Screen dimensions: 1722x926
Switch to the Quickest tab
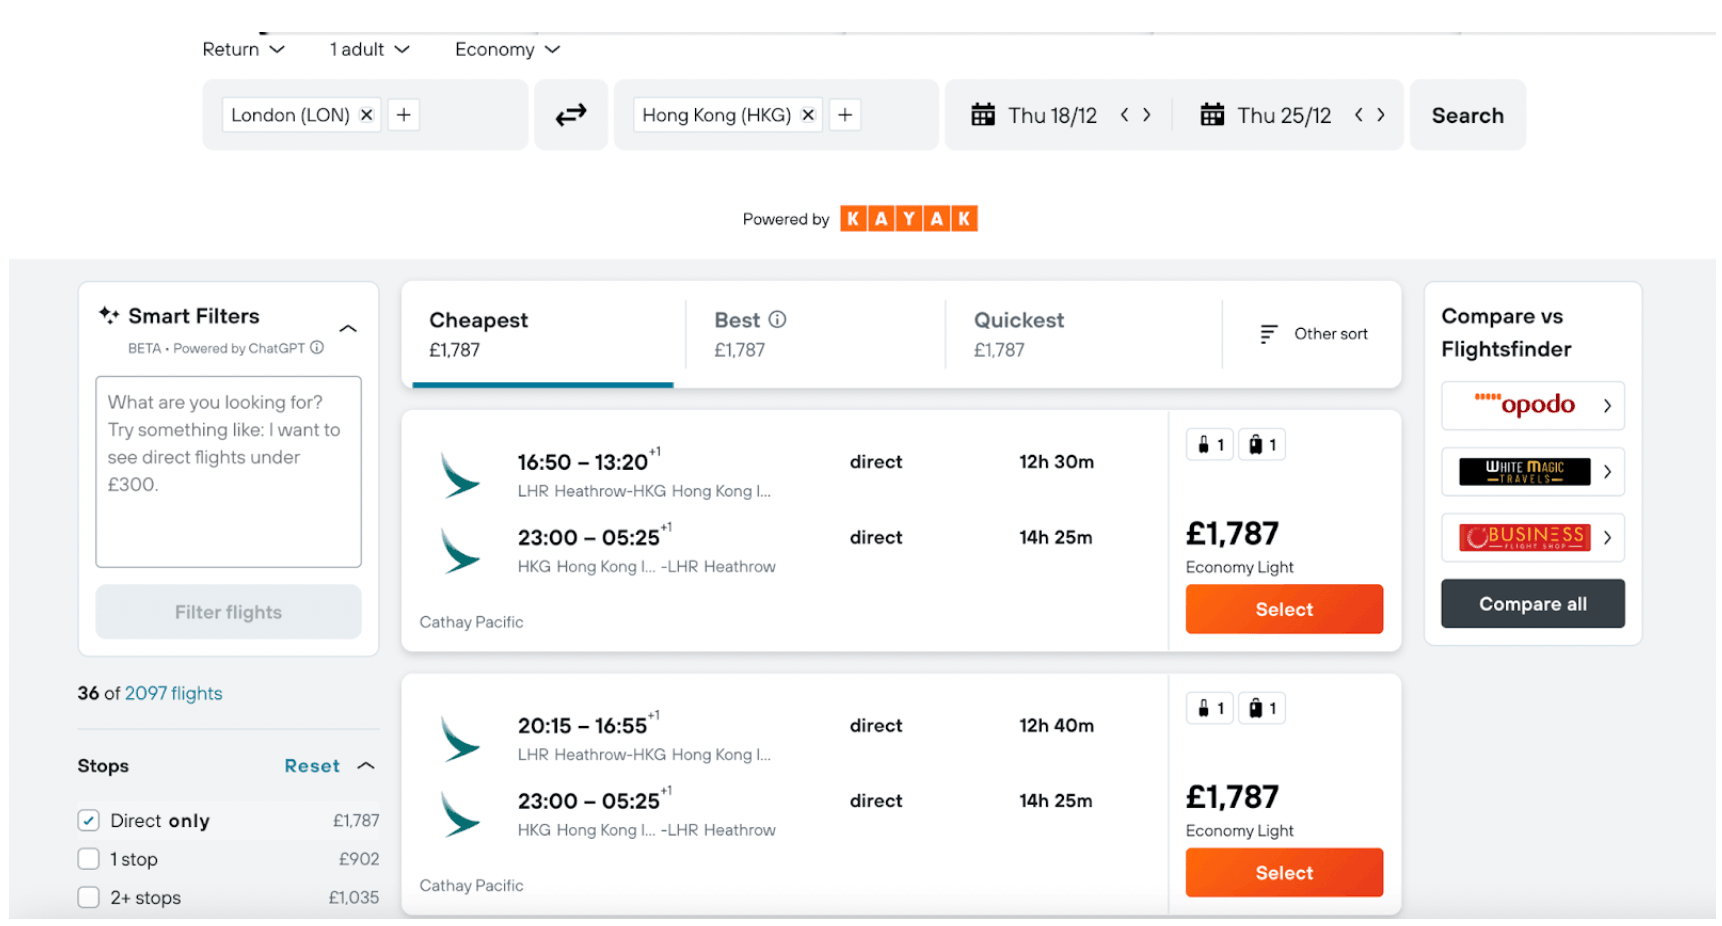[x=1018, y=320]
